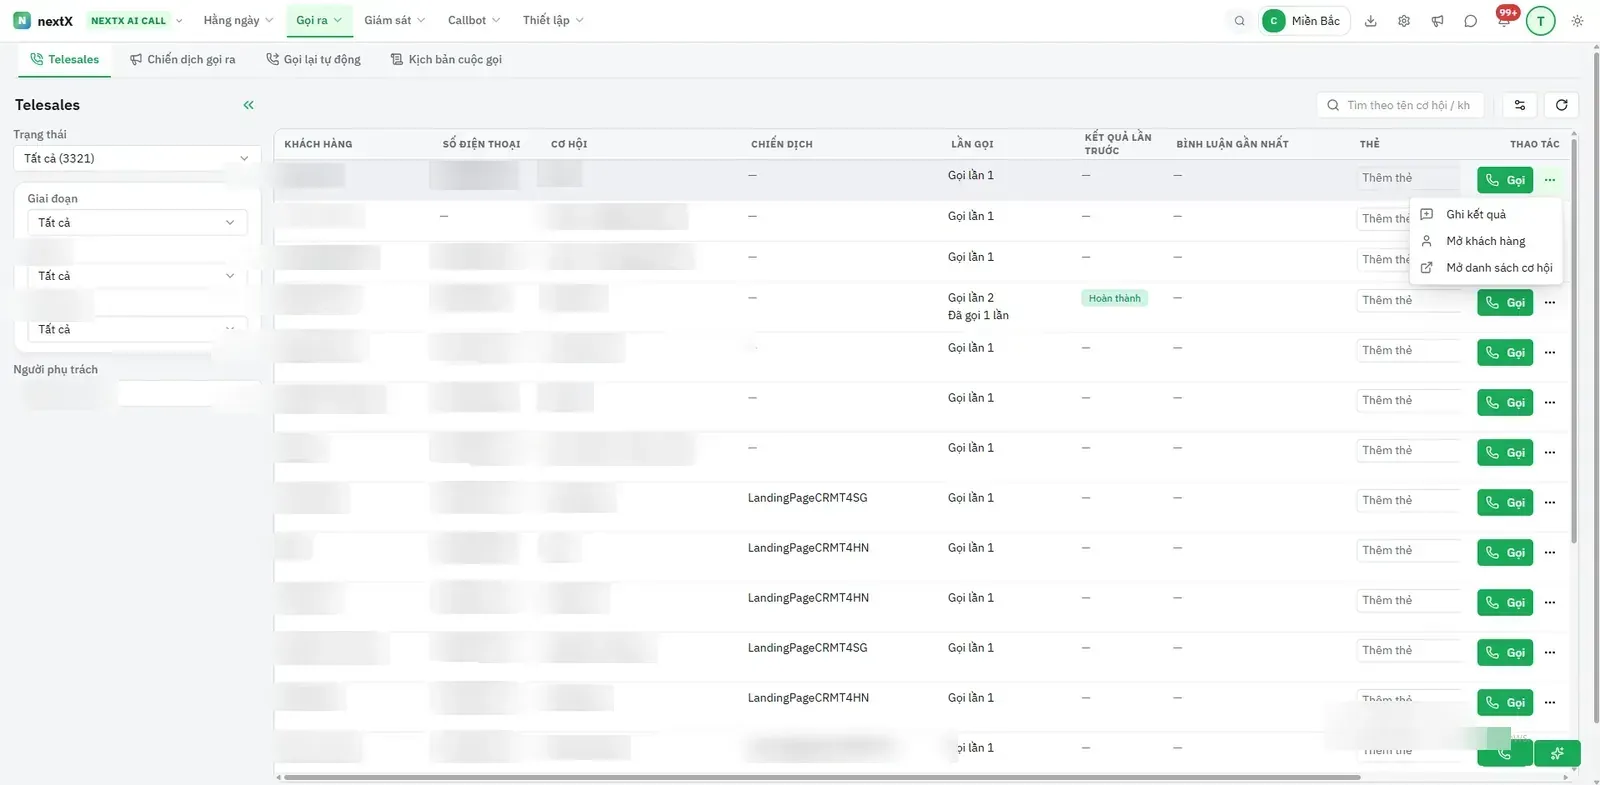Select Mở danh sách cơ hội menu item
1600x785 pixels.
[x=1486, y=268]
